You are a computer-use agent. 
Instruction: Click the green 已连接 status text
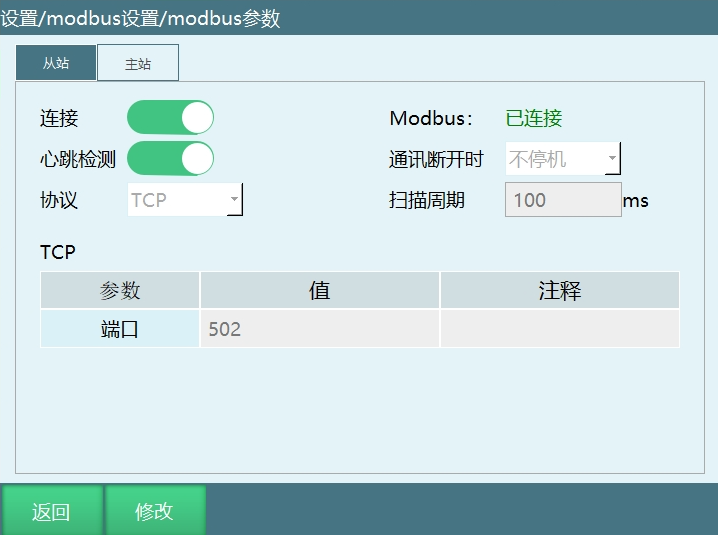coord(534,118)
